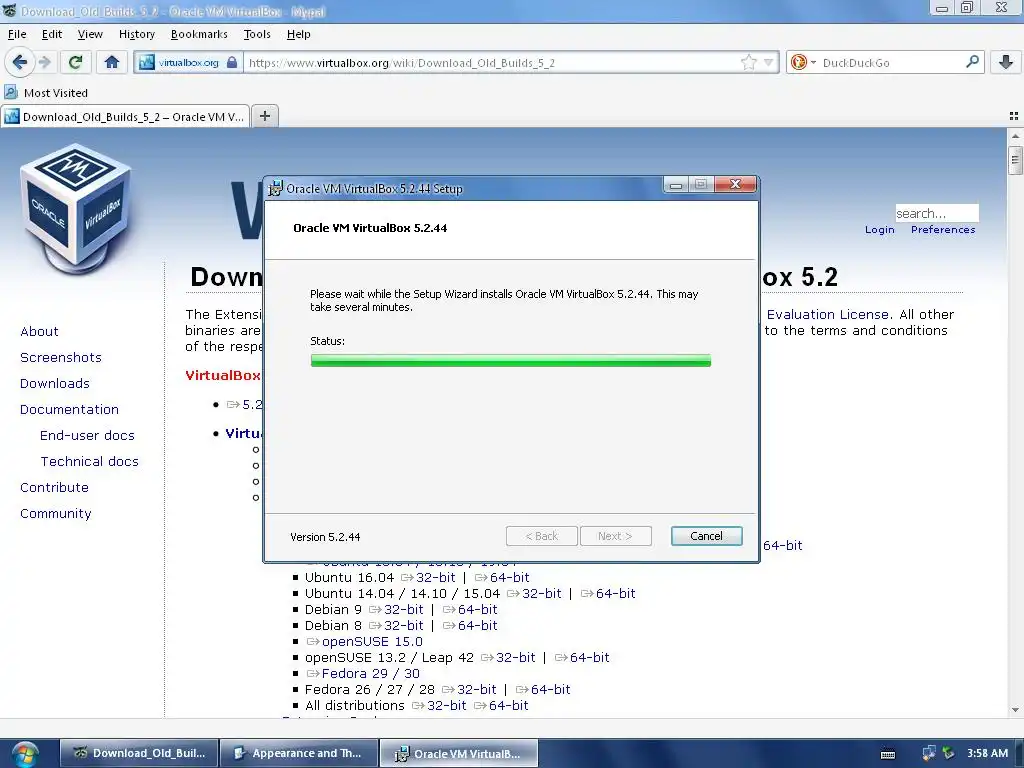
Task: Click the browser Back arrow button
Action: pos(20,63)
